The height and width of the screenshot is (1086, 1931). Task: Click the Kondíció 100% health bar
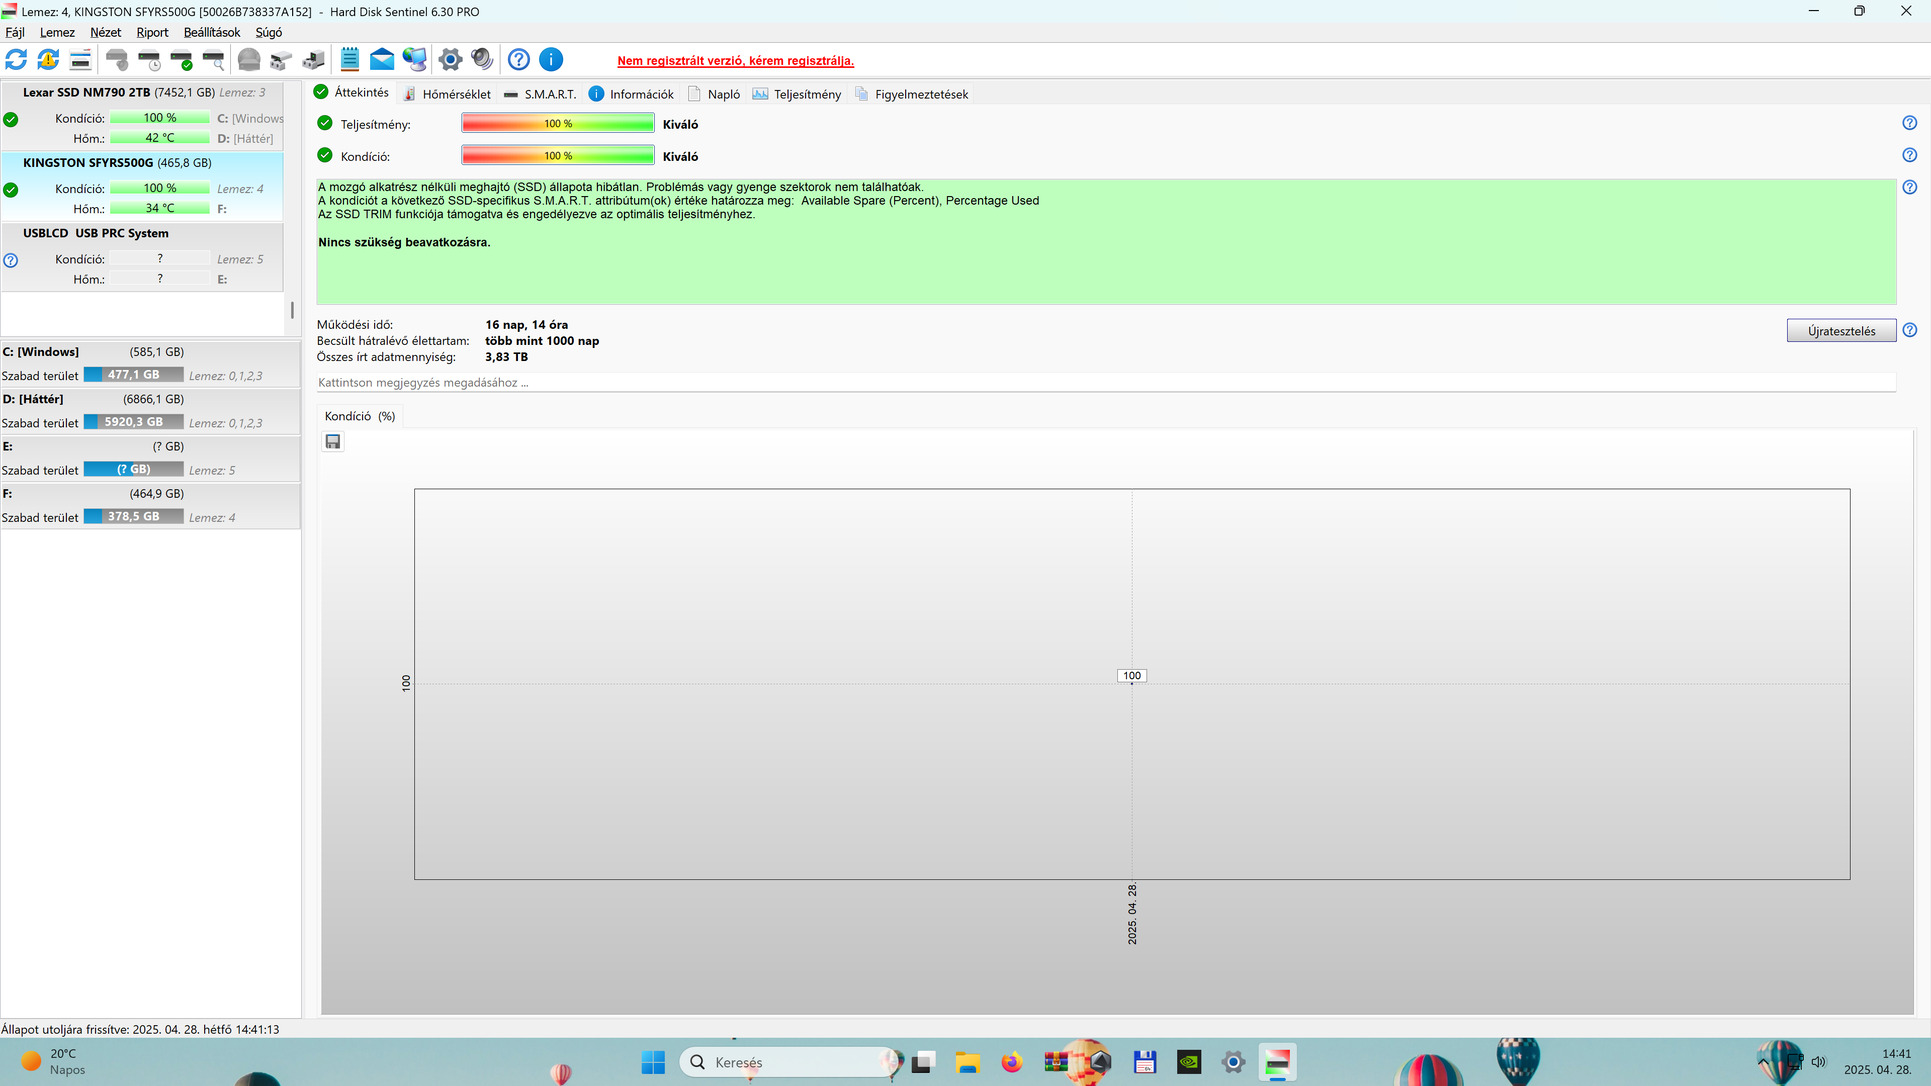pos(557,156)
